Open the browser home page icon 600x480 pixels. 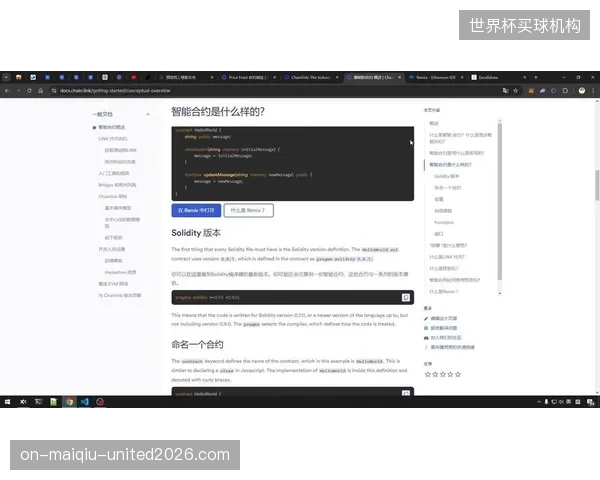41,91
